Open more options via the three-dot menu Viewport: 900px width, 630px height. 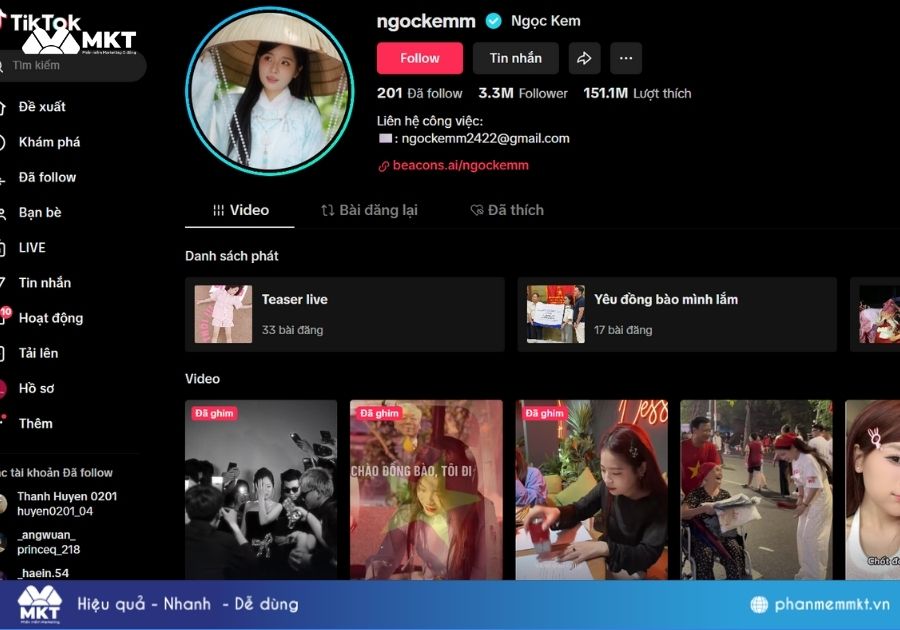coord(626,58)
